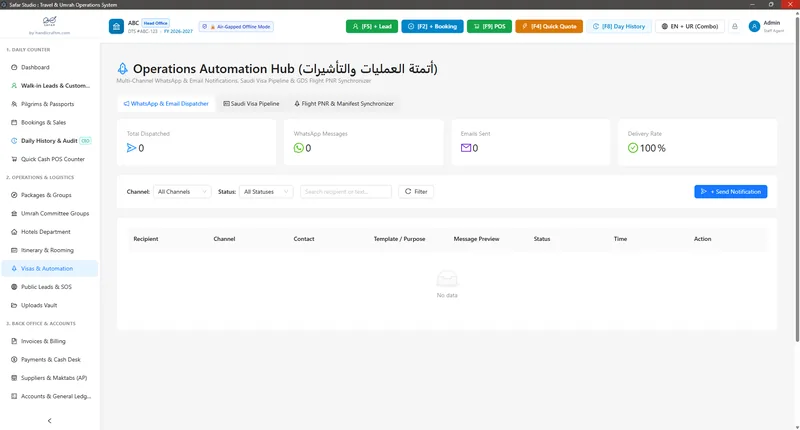This screenshot has width=800, height=430.
Task: Open Payments & Cash Desk
Action: coord(49,360)
